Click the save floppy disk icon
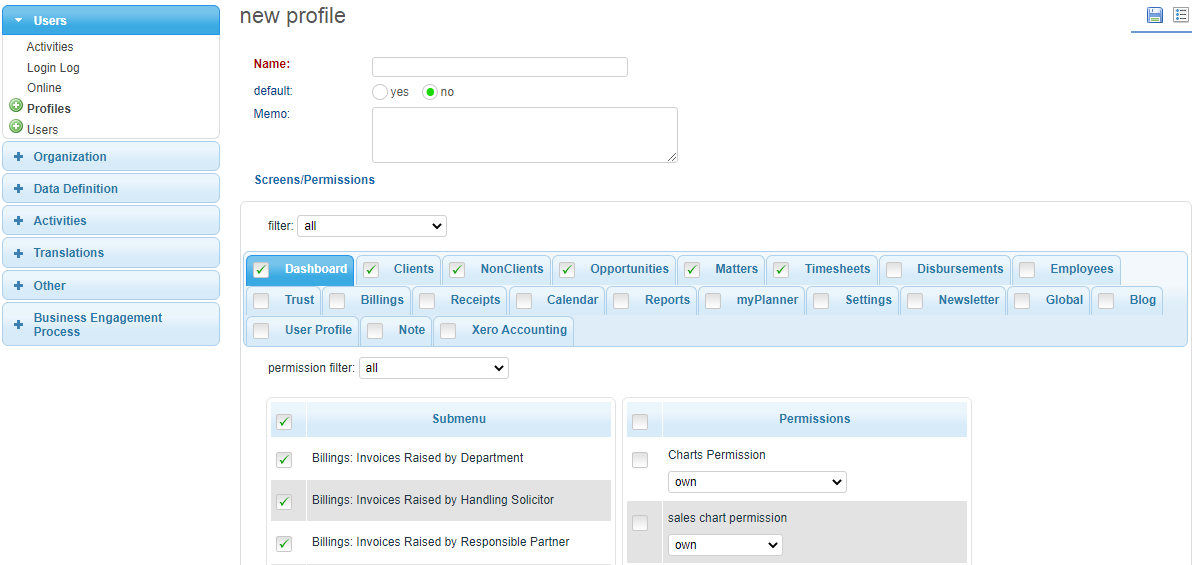Image resolution: width=1196 pixels, height=565 pixels. coord(1155,15)
